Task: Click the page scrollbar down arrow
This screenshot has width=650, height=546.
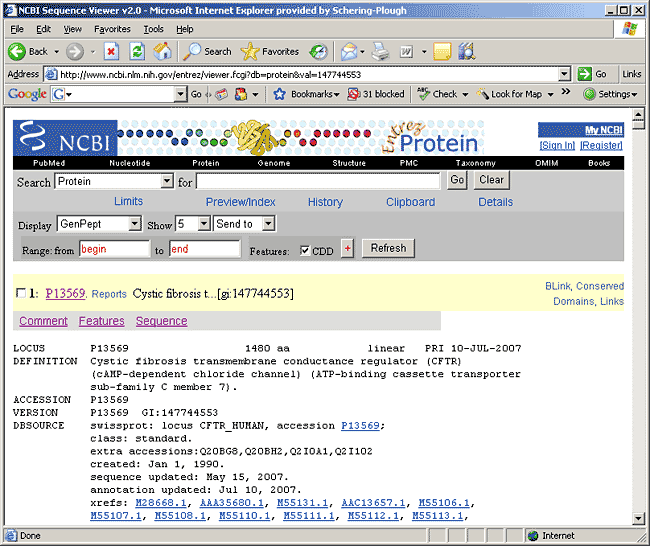Action: (x=638, y=518)
